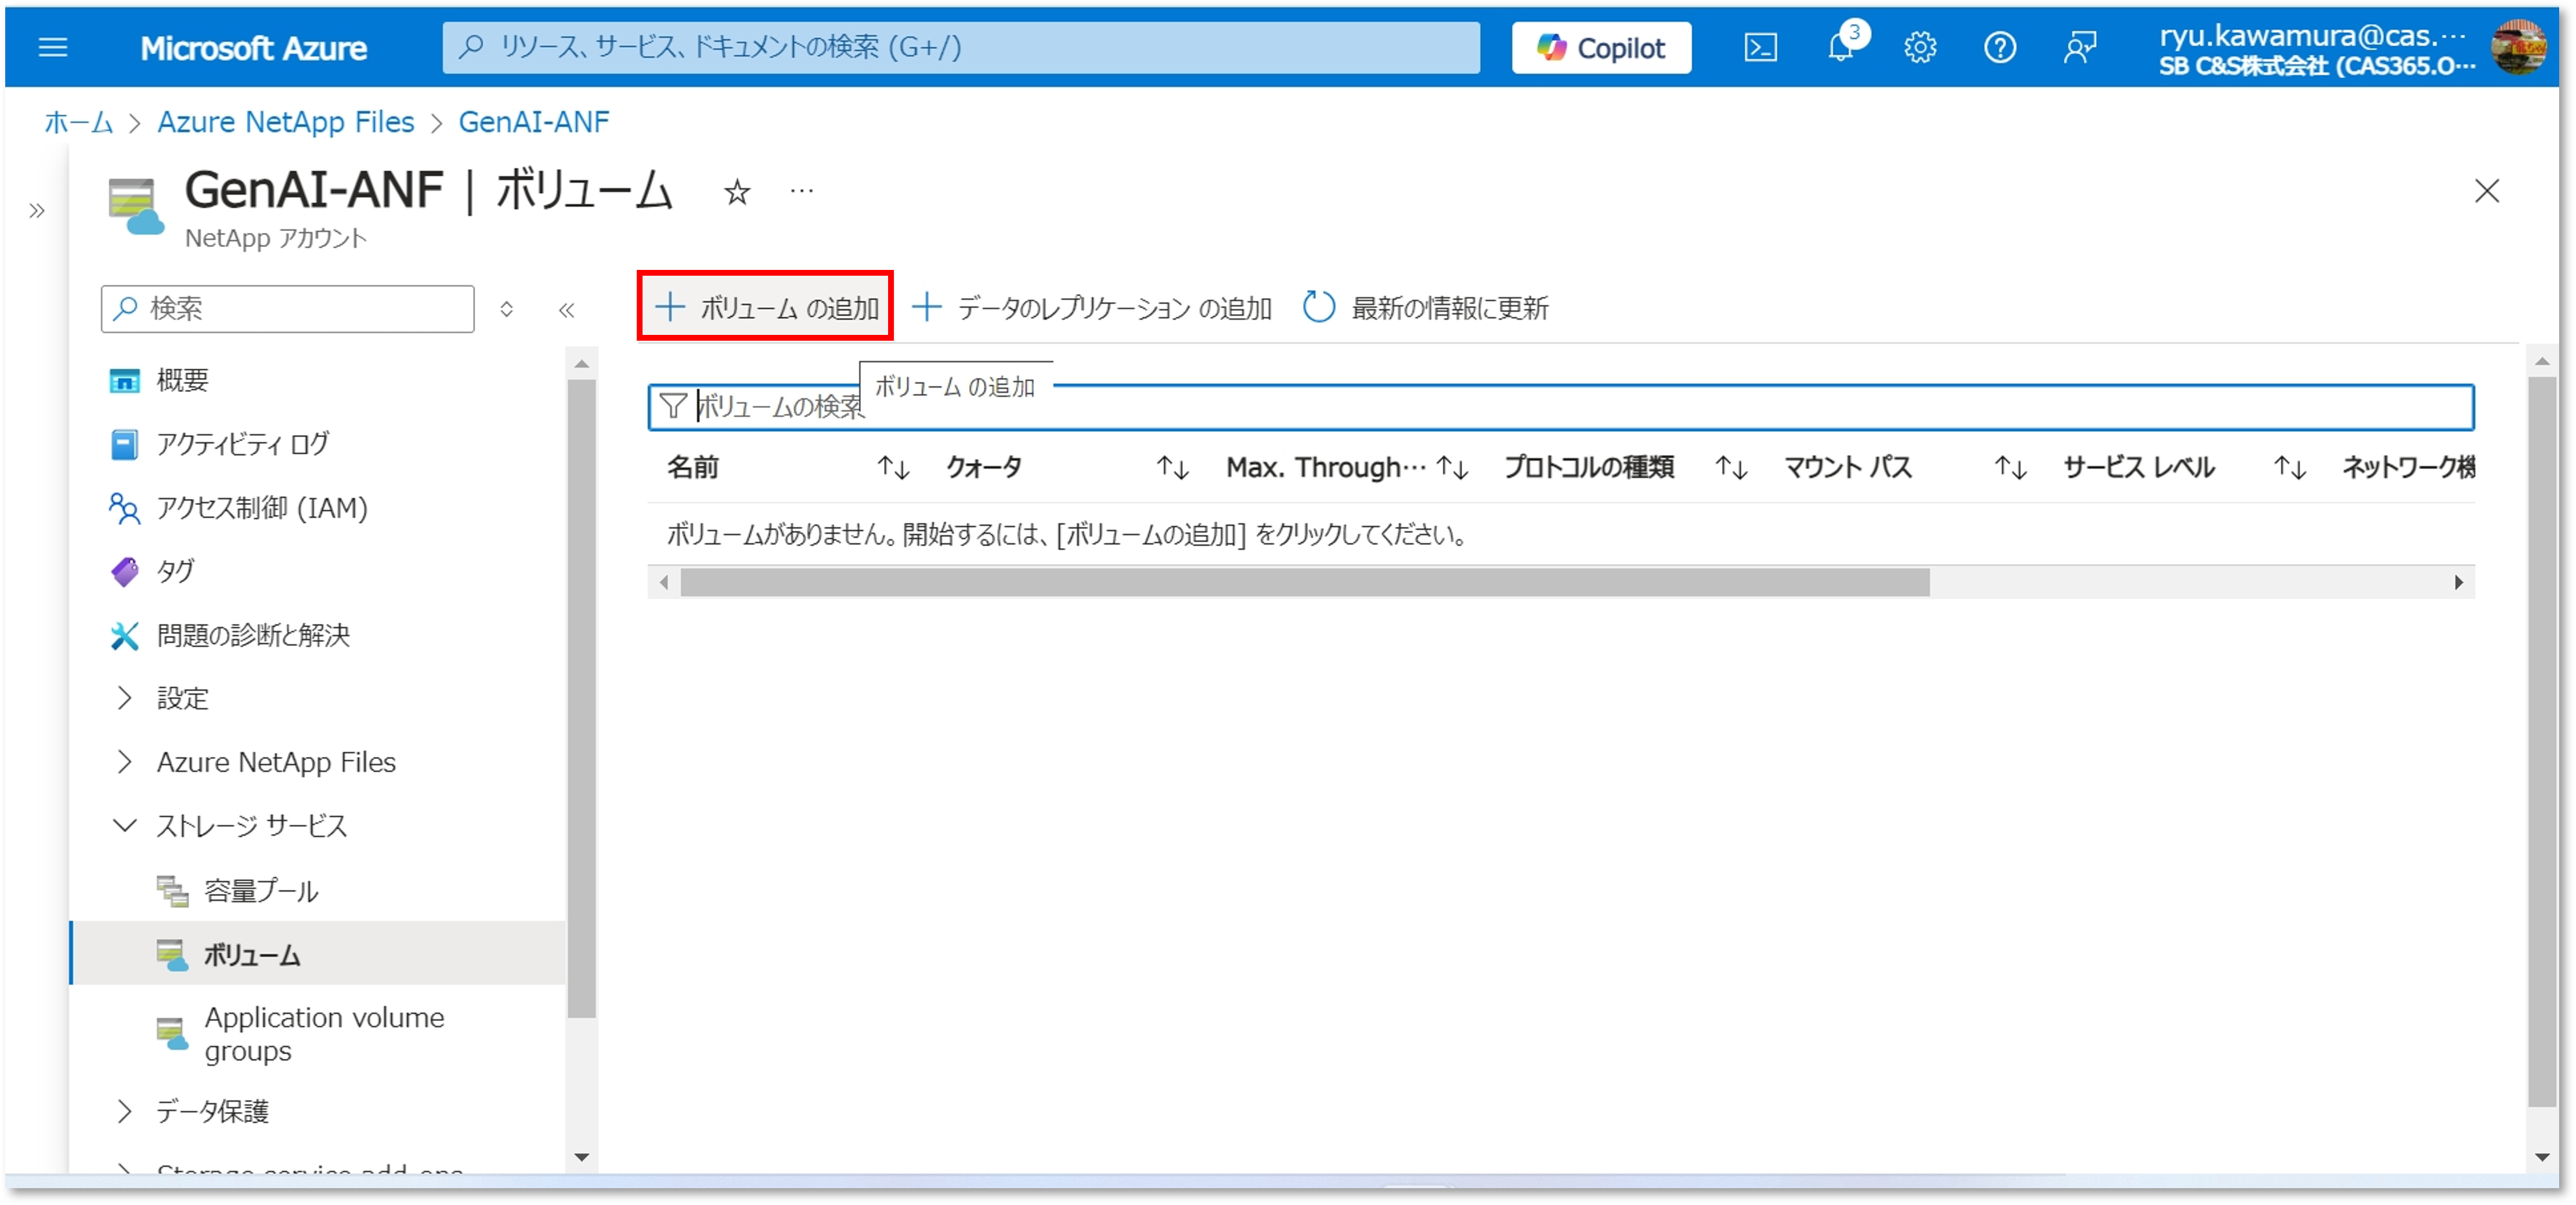Click the ボリュームの検索 filter field

1560,407
